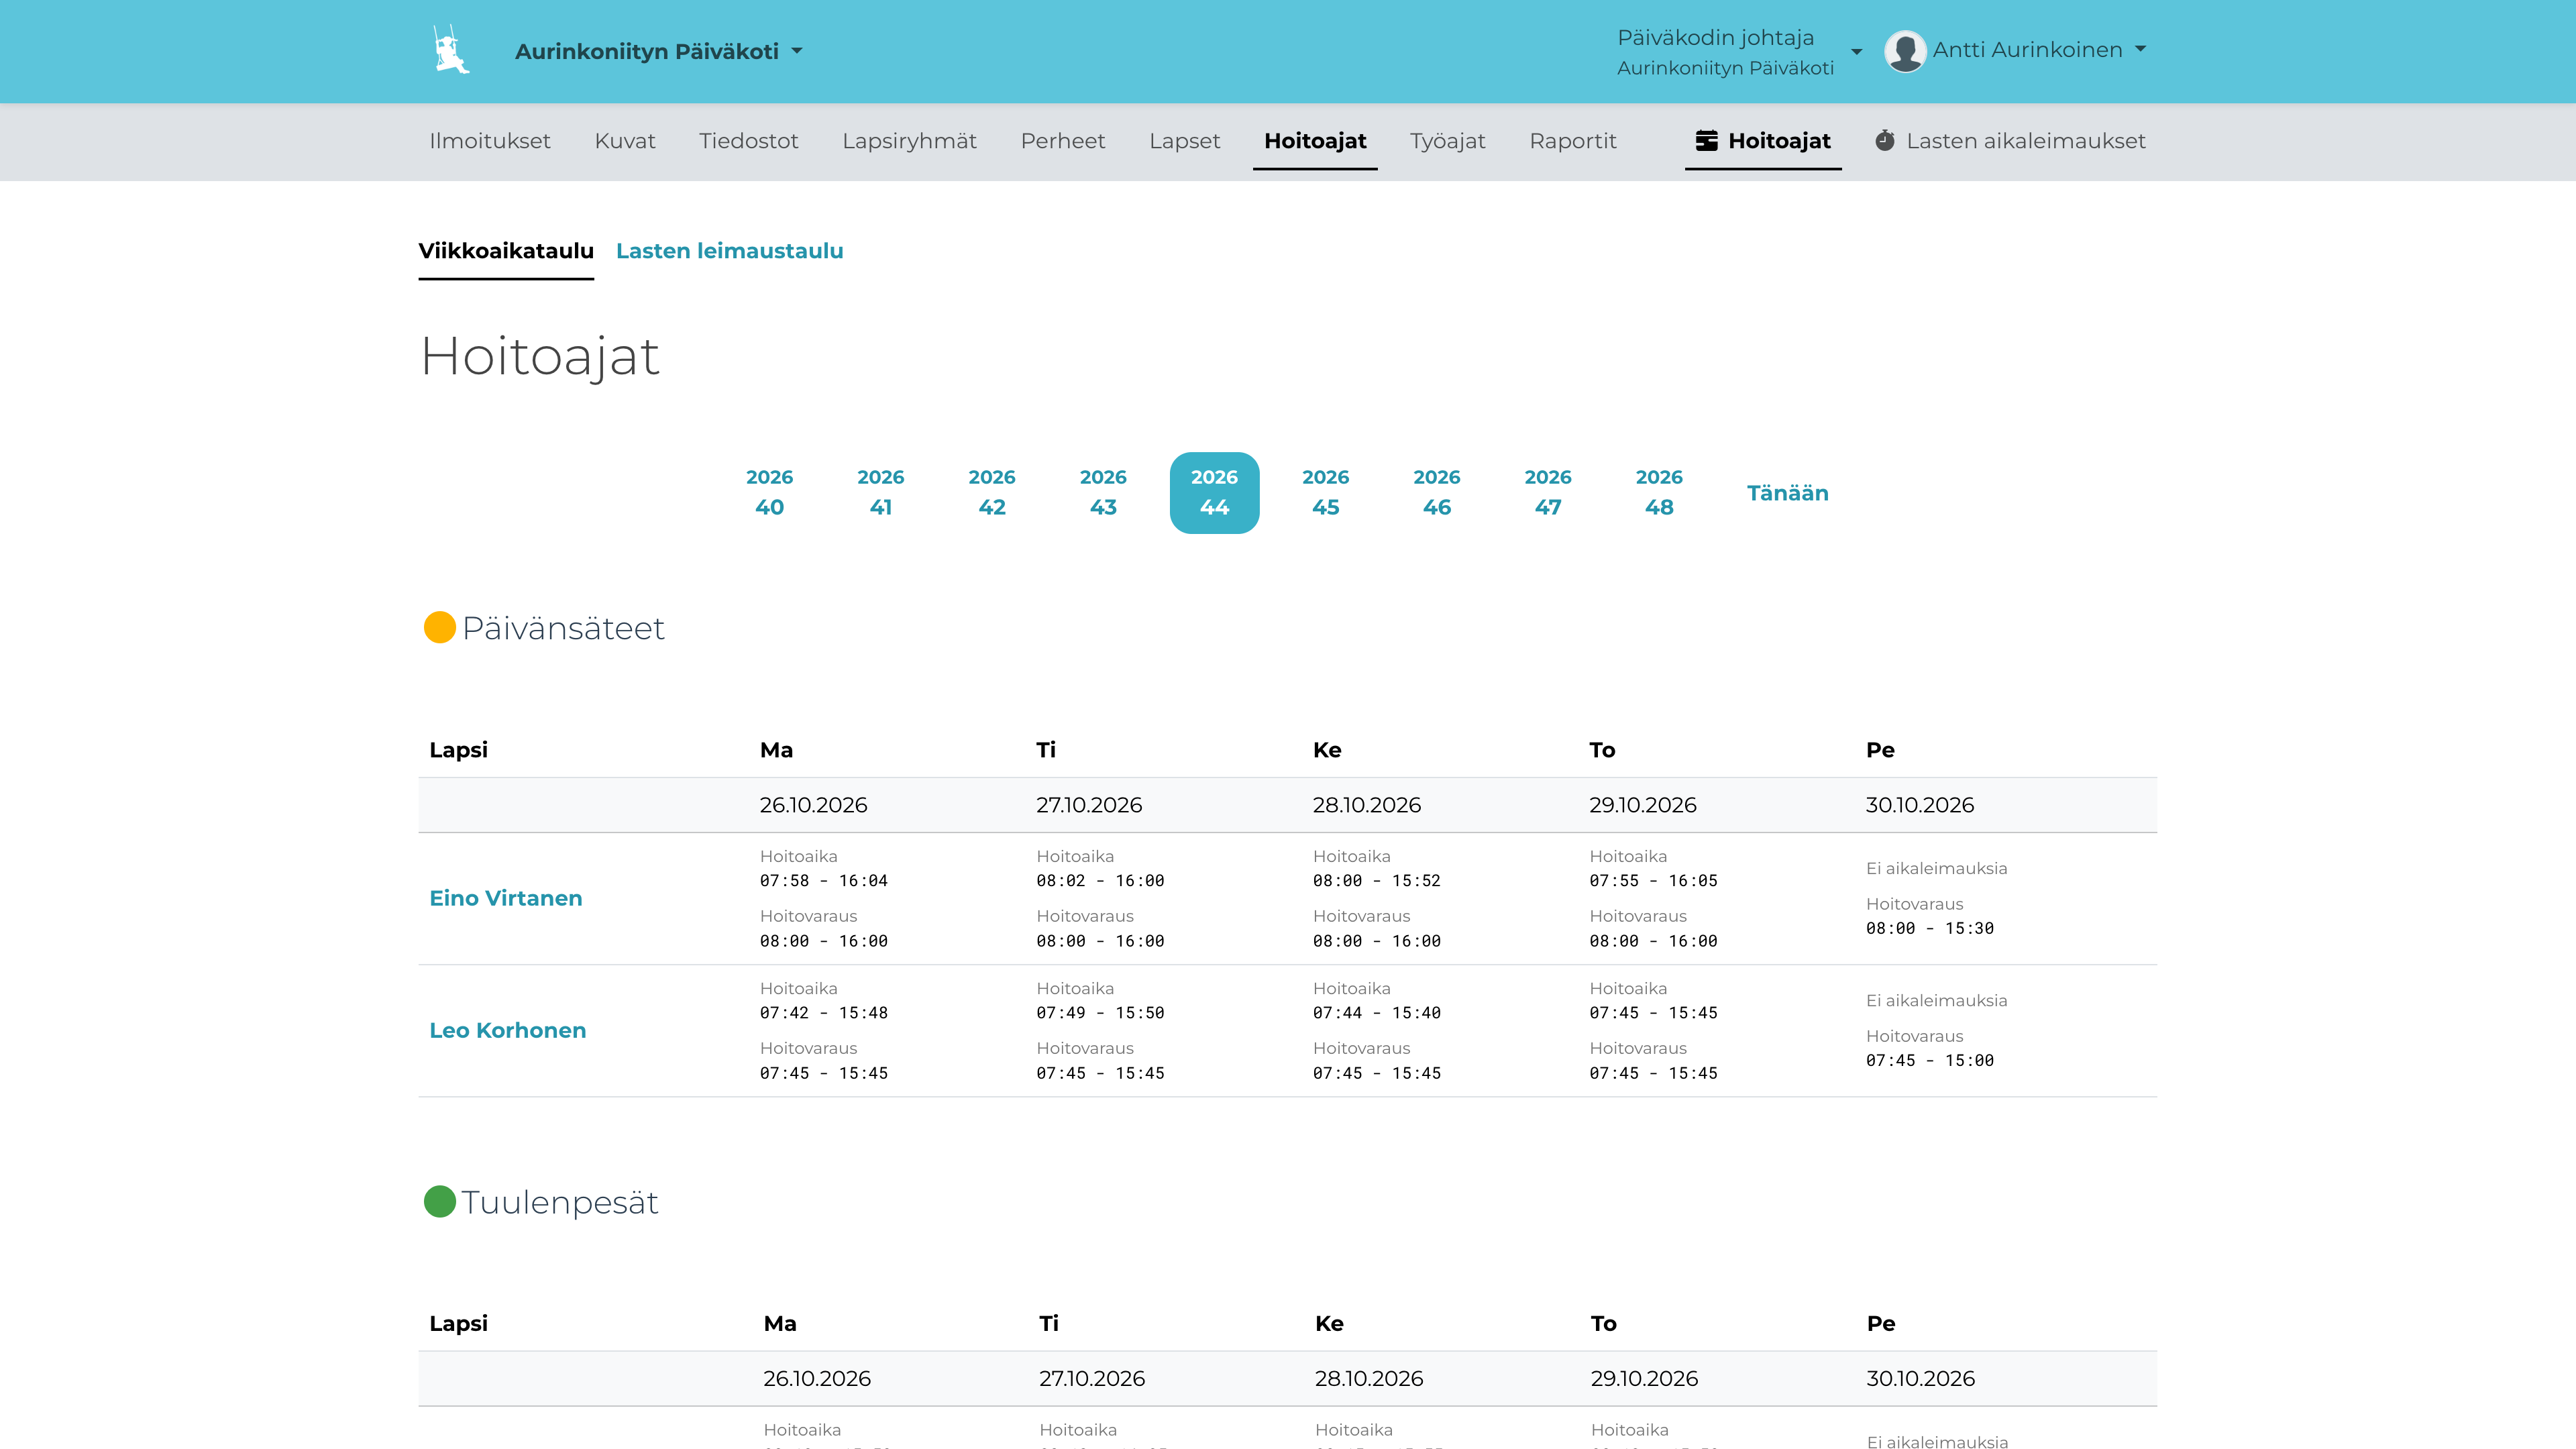Jump to week 42 of 2026
The image size is (2576, 1449).
(991, 492)
